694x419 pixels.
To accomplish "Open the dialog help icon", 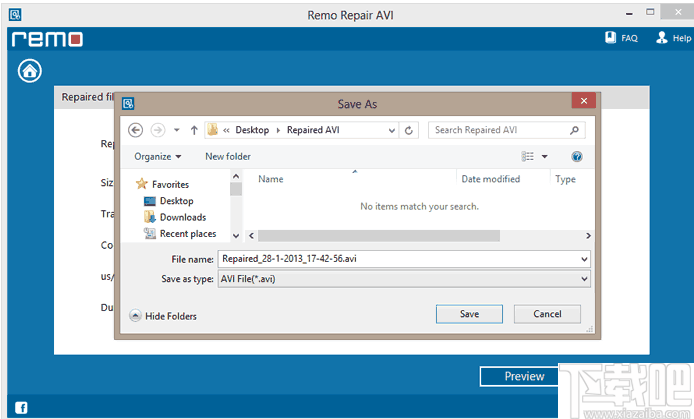I will point(577,157).
